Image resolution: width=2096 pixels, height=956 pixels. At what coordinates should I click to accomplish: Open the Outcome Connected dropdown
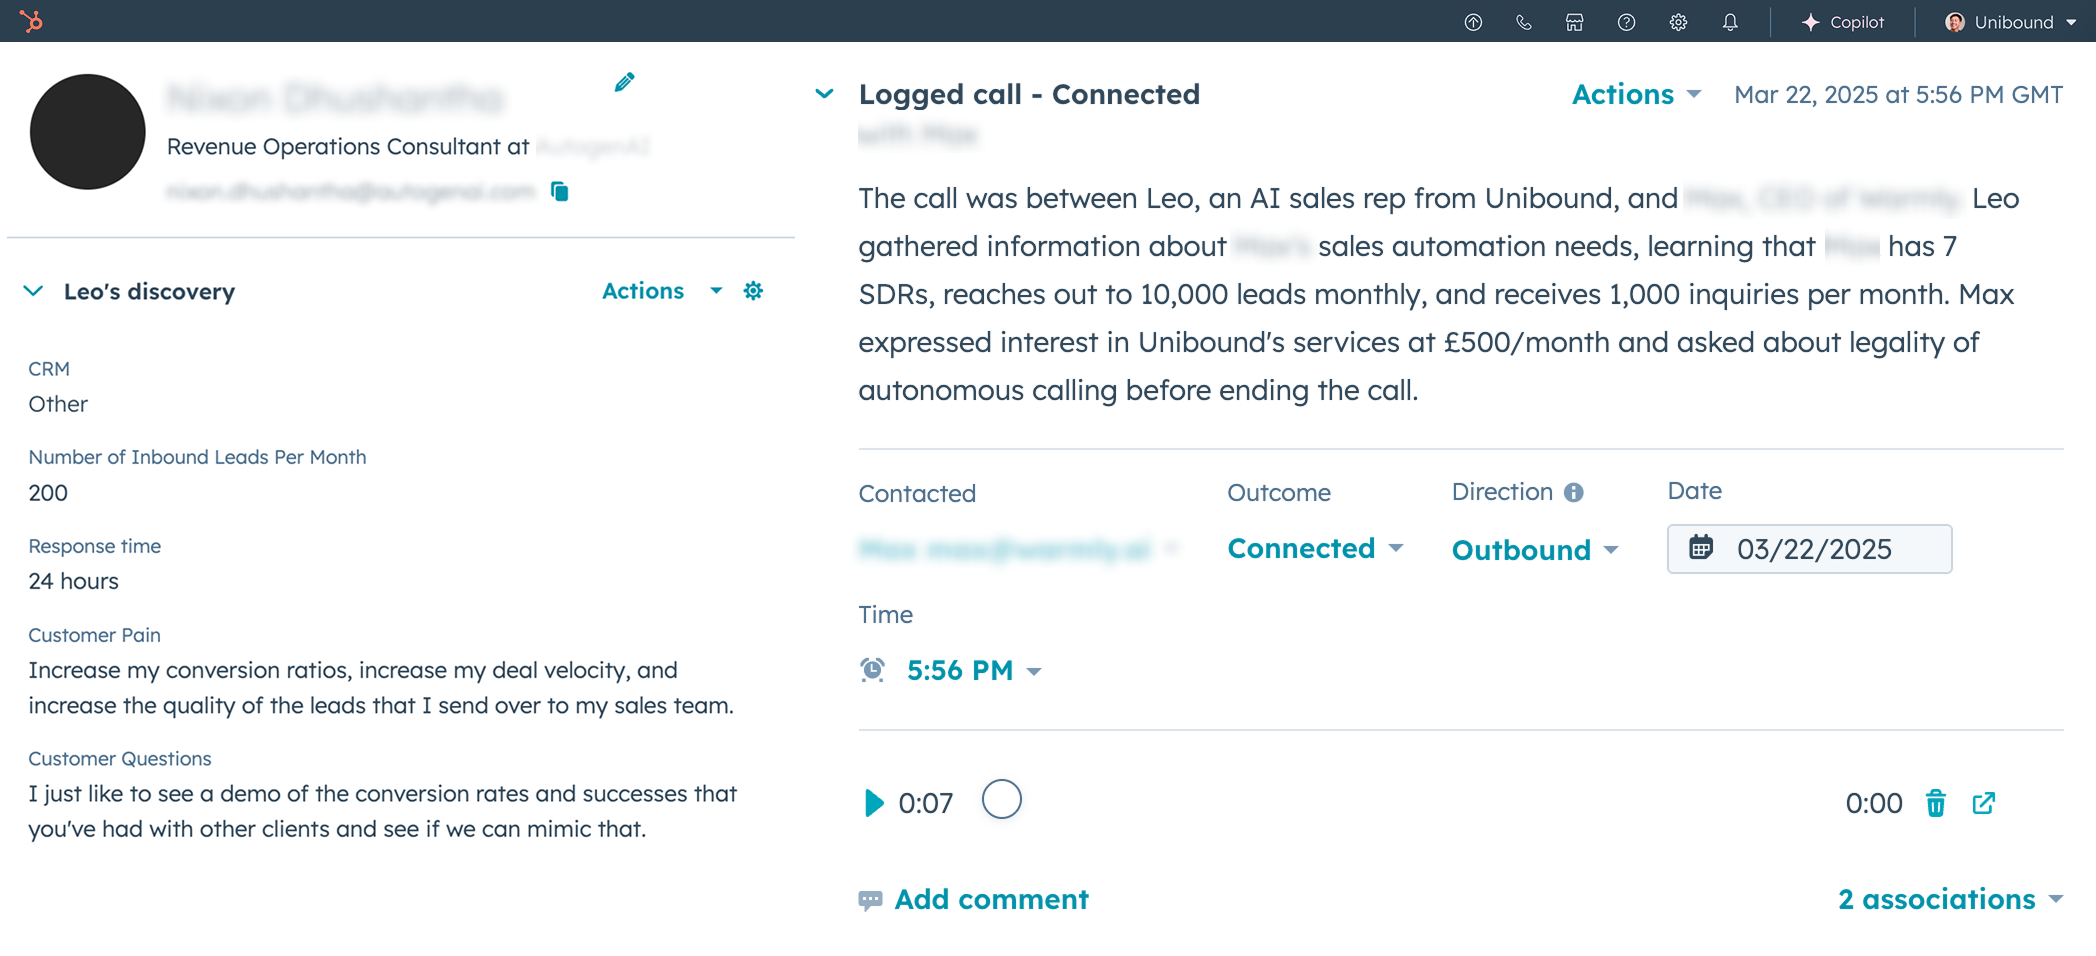point(1315,548)
